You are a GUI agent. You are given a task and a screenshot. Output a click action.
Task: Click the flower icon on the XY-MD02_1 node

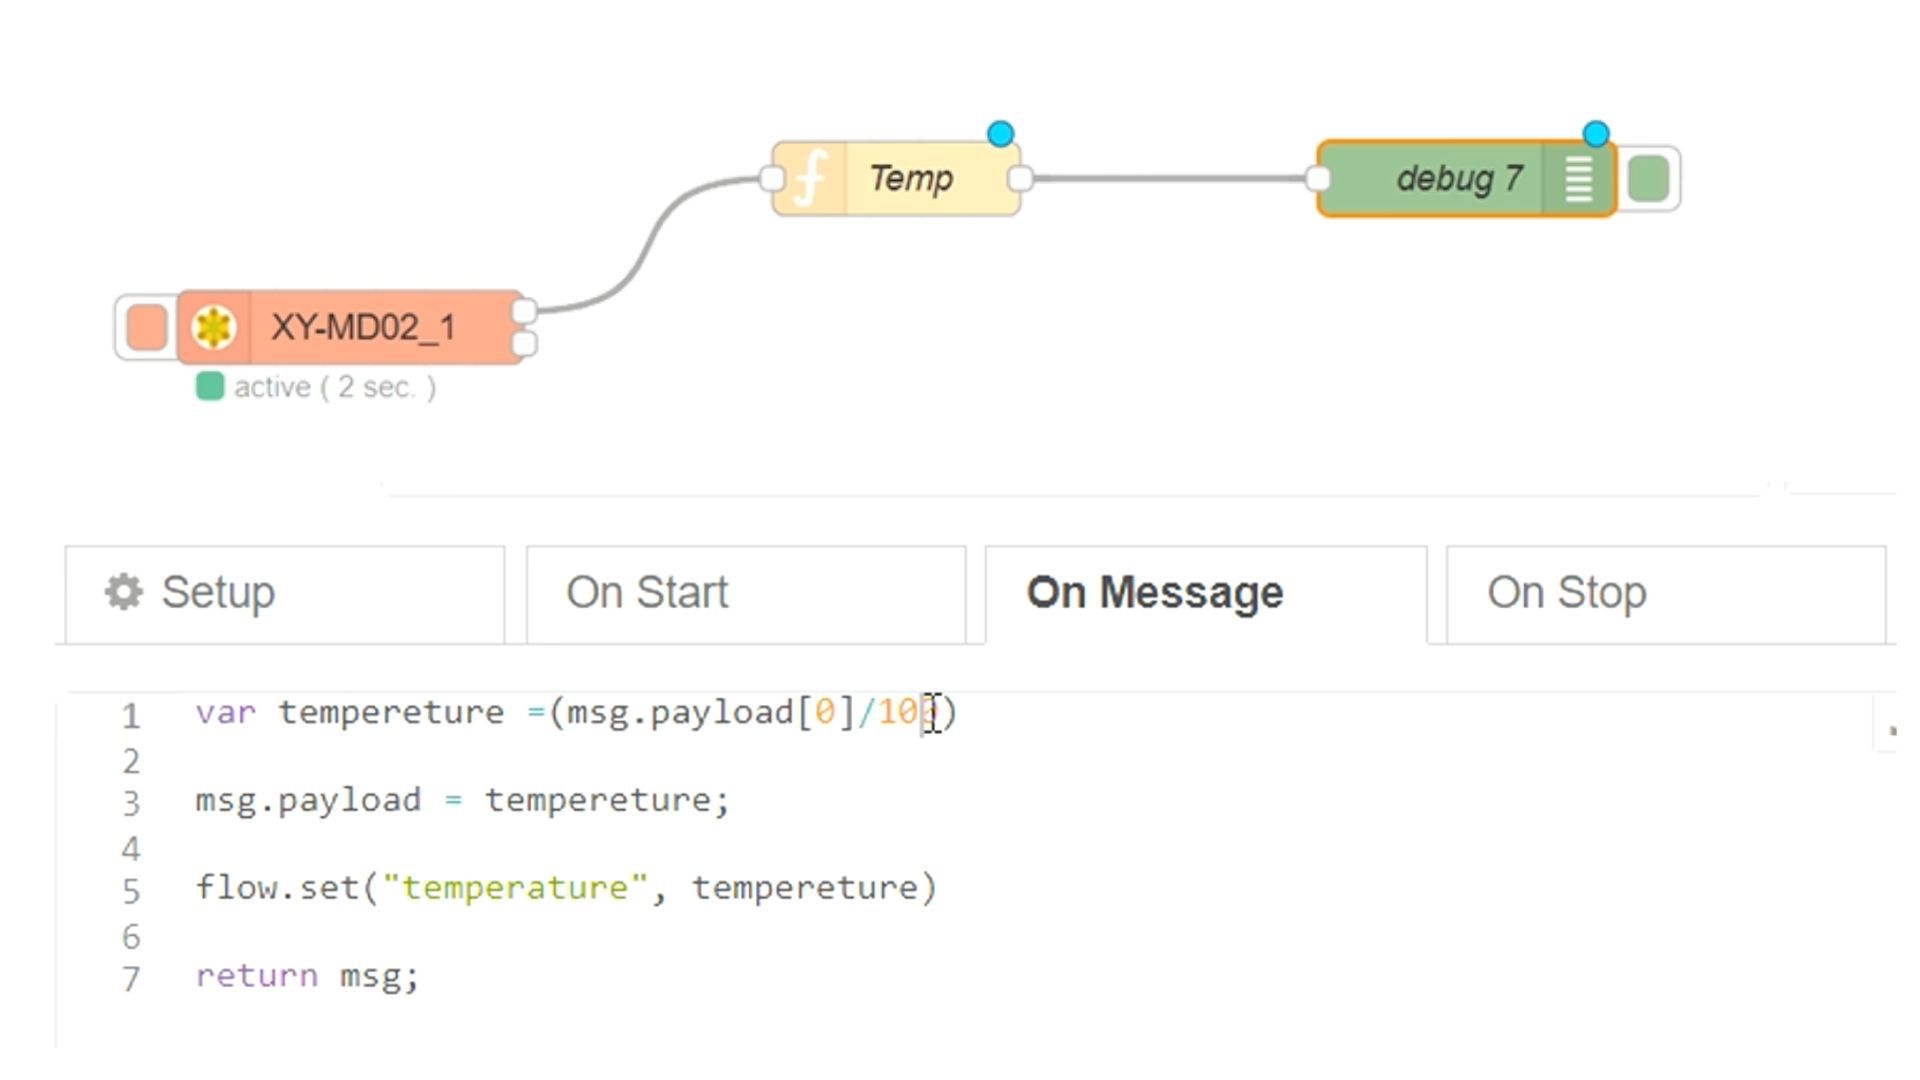tap(213, 328)
